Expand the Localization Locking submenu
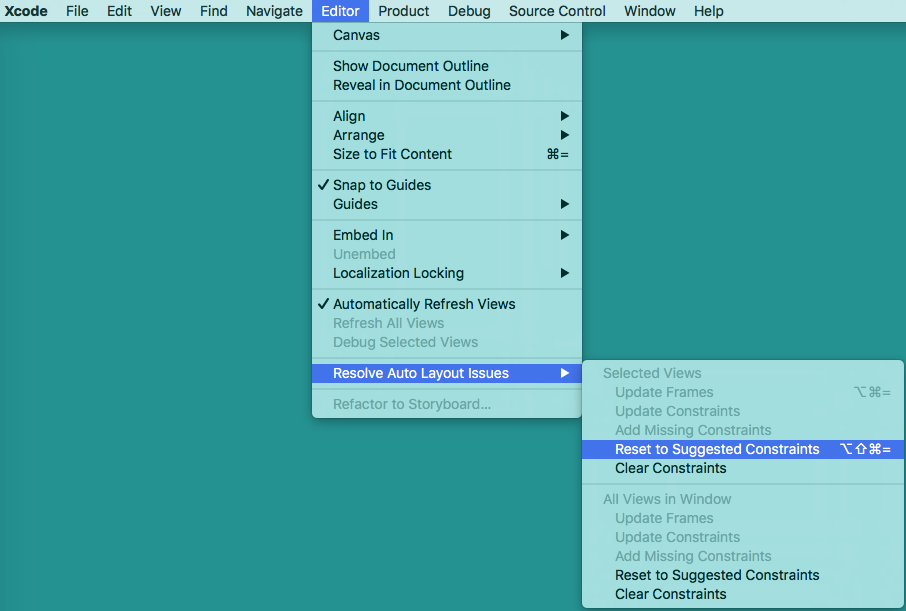The width and height of the screenshot is (906, 611). pyautogui.click(x=447, y=273)
